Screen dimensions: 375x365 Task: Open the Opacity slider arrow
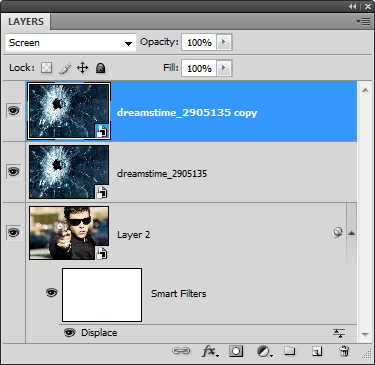click(224, 42)
